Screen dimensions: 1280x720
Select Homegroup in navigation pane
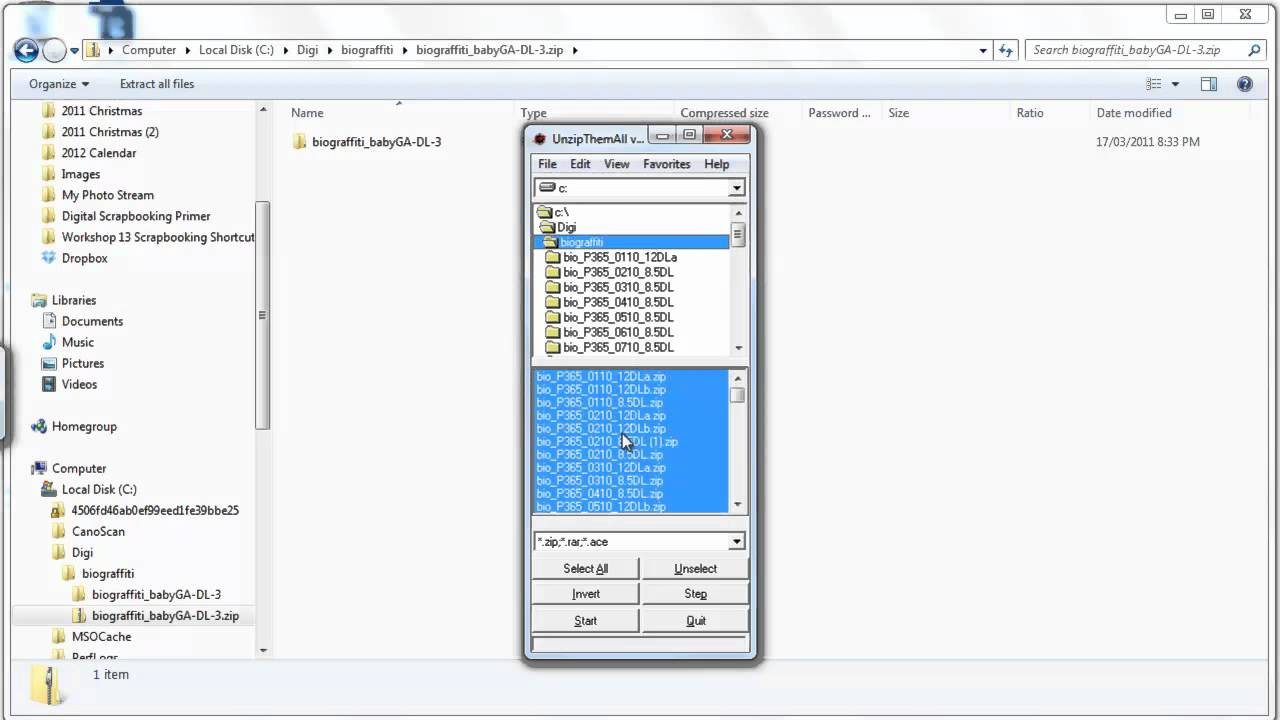coord(84,426)
